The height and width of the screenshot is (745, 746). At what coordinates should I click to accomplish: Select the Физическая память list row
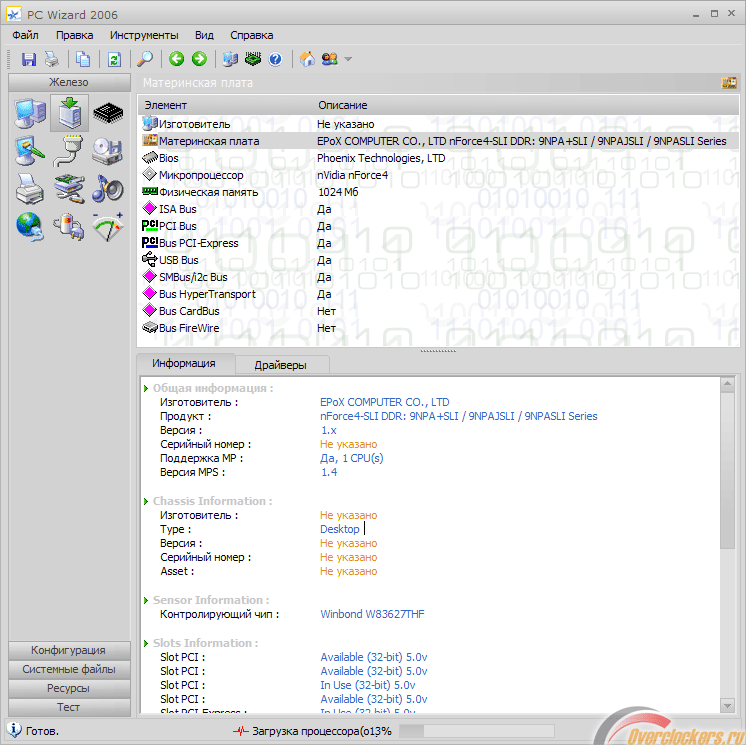[x=438, y=192]
